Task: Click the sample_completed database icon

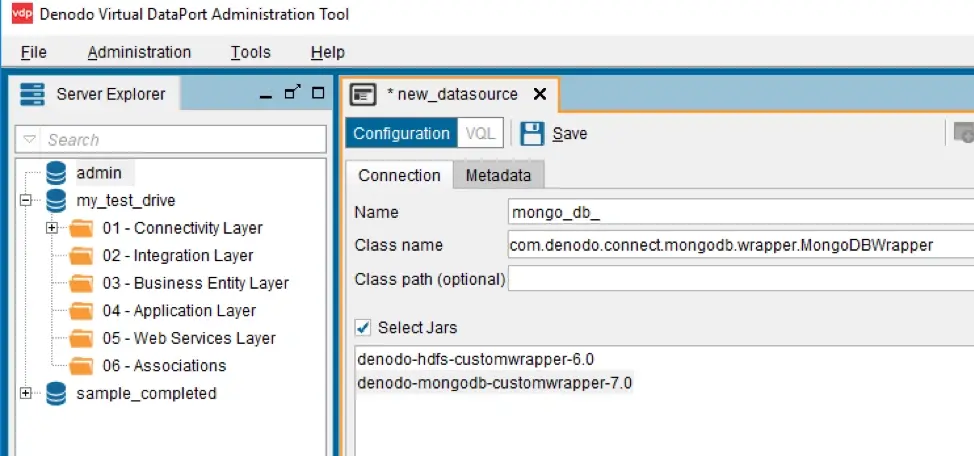Action: tap(56, 393)
